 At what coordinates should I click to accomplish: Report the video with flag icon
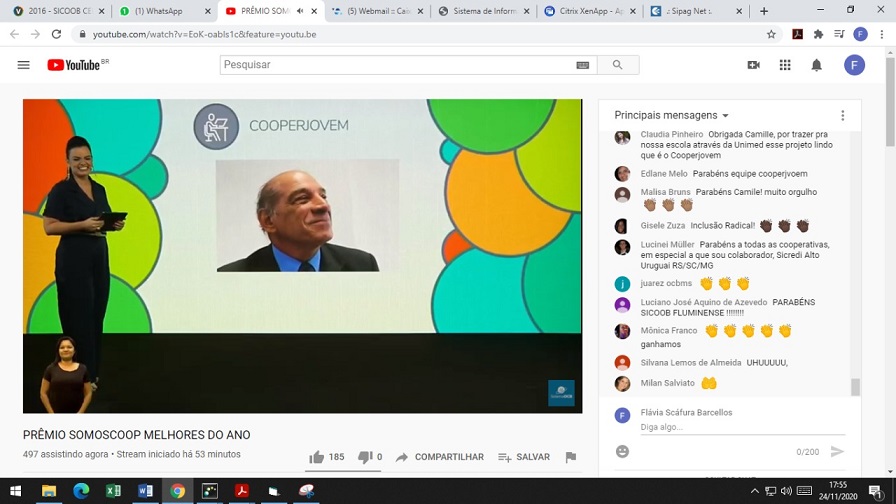click(570, 457)
